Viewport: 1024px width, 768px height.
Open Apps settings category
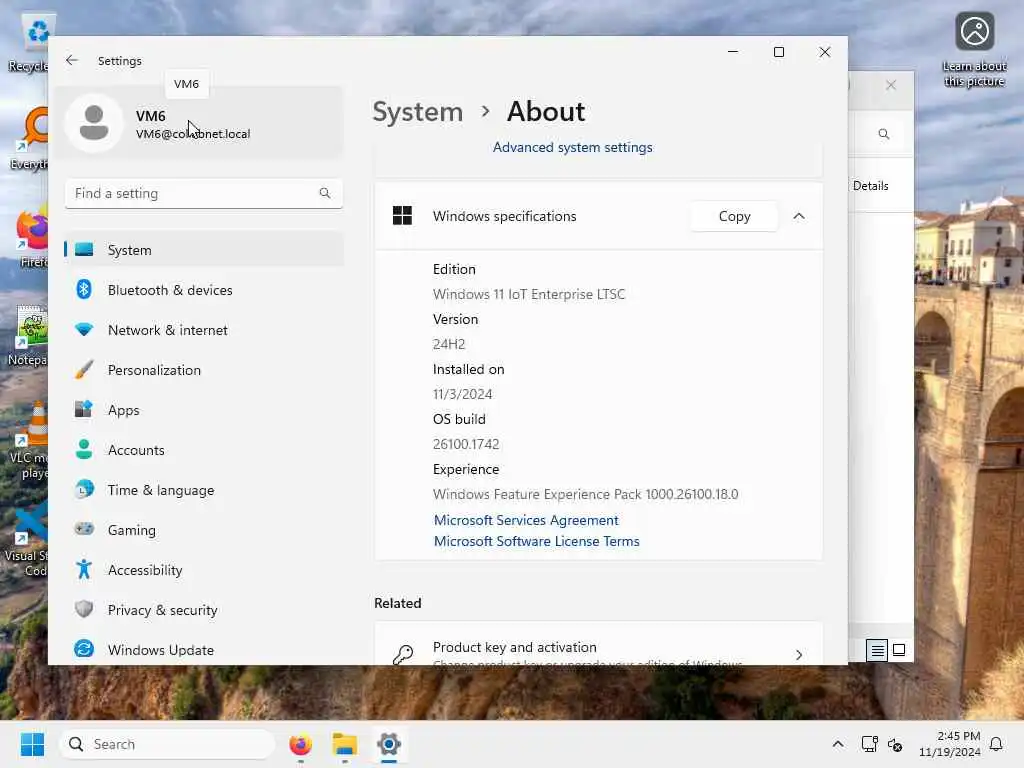click(x=204, y=410)
